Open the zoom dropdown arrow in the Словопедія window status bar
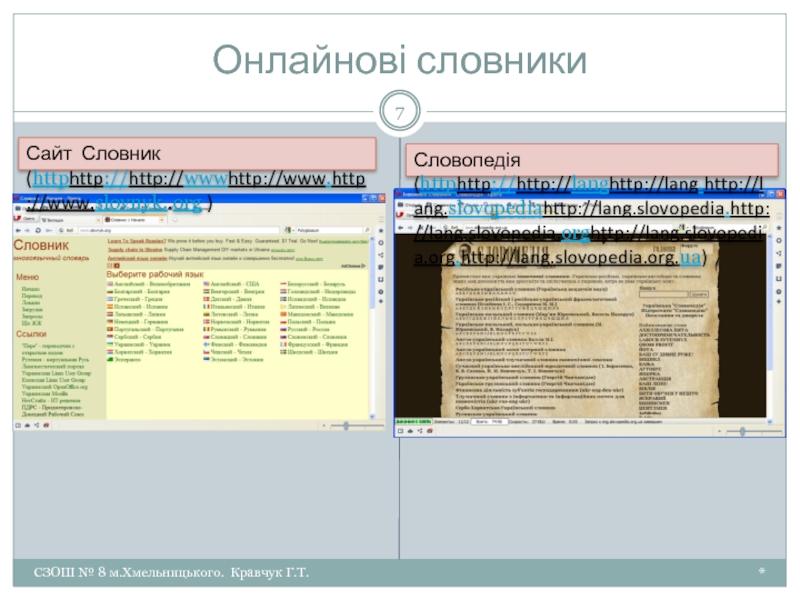The width and height of the screenshot is (800, 600). coord(720,432)
